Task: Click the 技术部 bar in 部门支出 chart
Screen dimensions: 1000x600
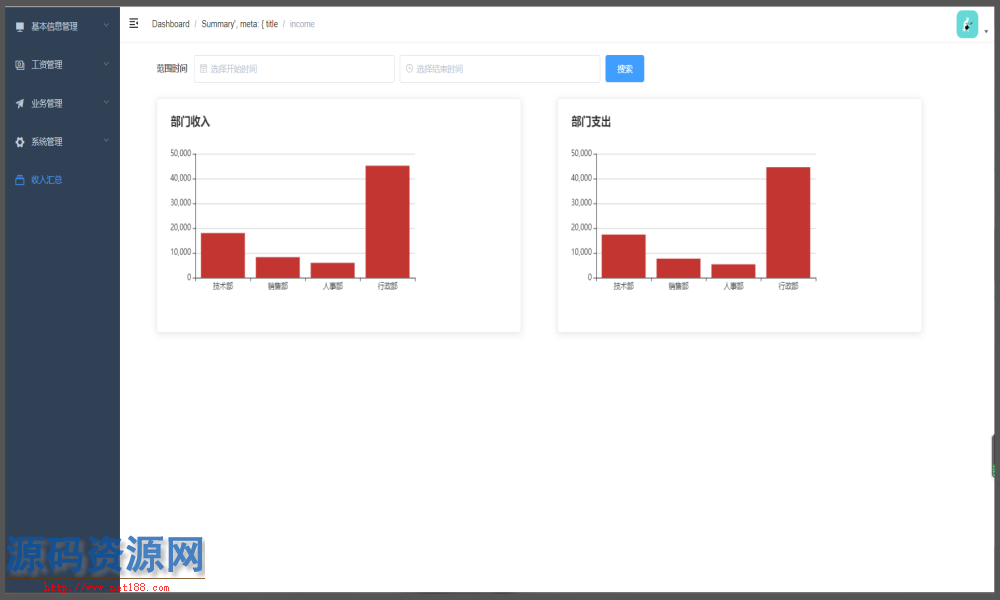Action: tap(623, 256)
